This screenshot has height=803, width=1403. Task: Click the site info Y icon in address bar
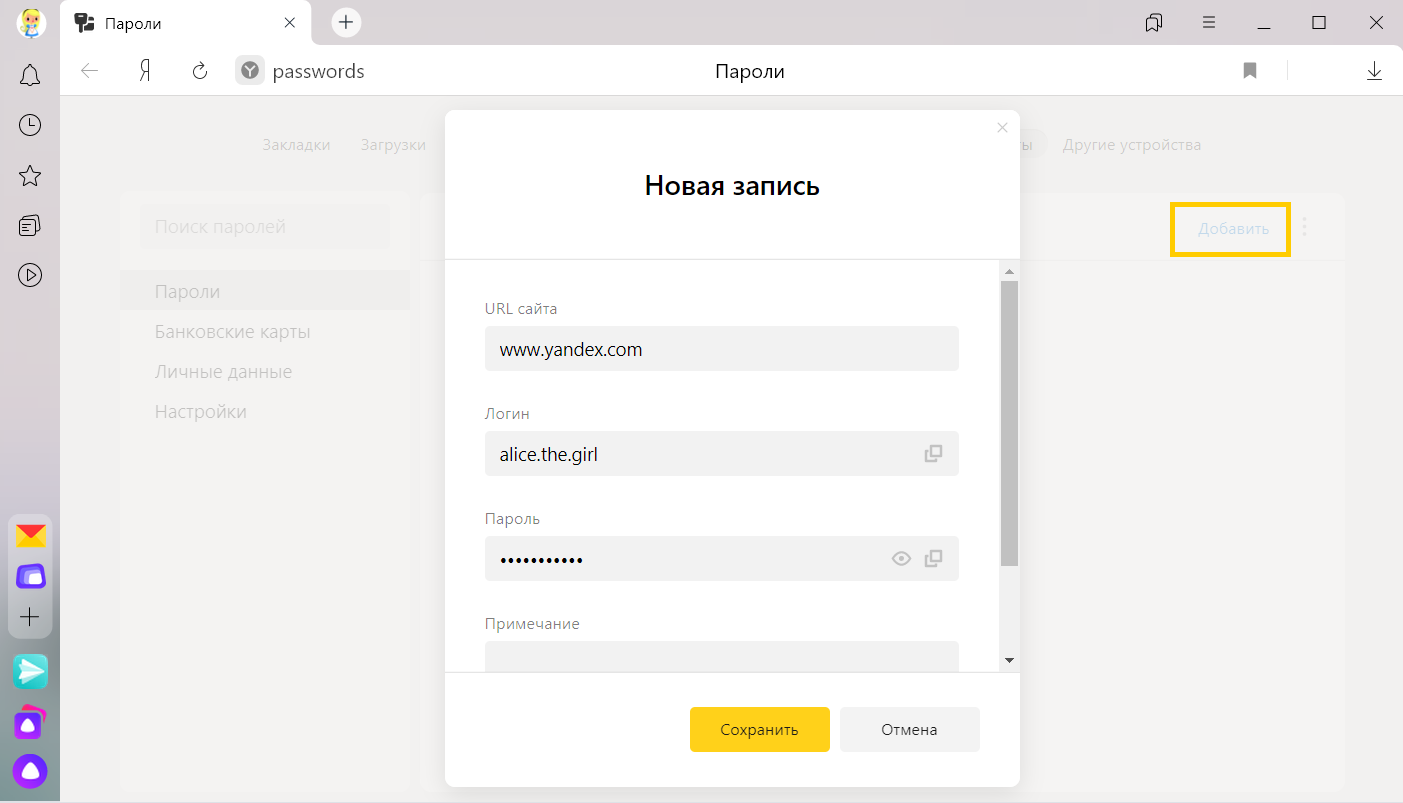pyautogui.click(x=250, y=71)
